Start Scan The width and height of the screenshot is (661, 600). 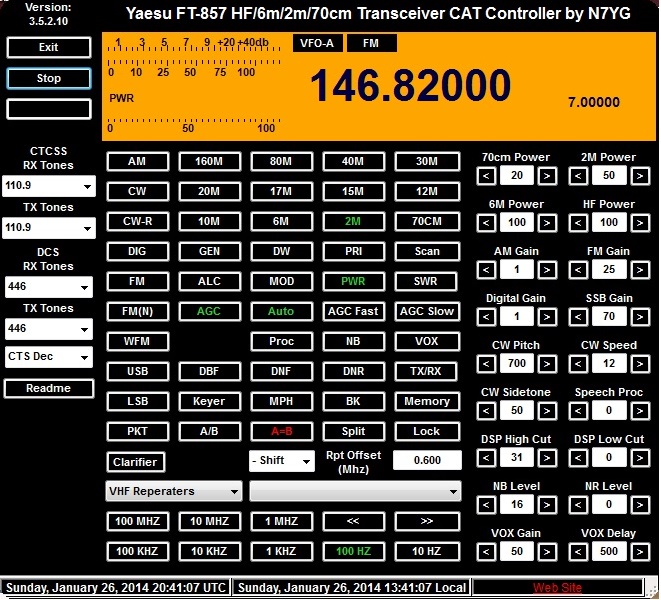coord(427,251)
